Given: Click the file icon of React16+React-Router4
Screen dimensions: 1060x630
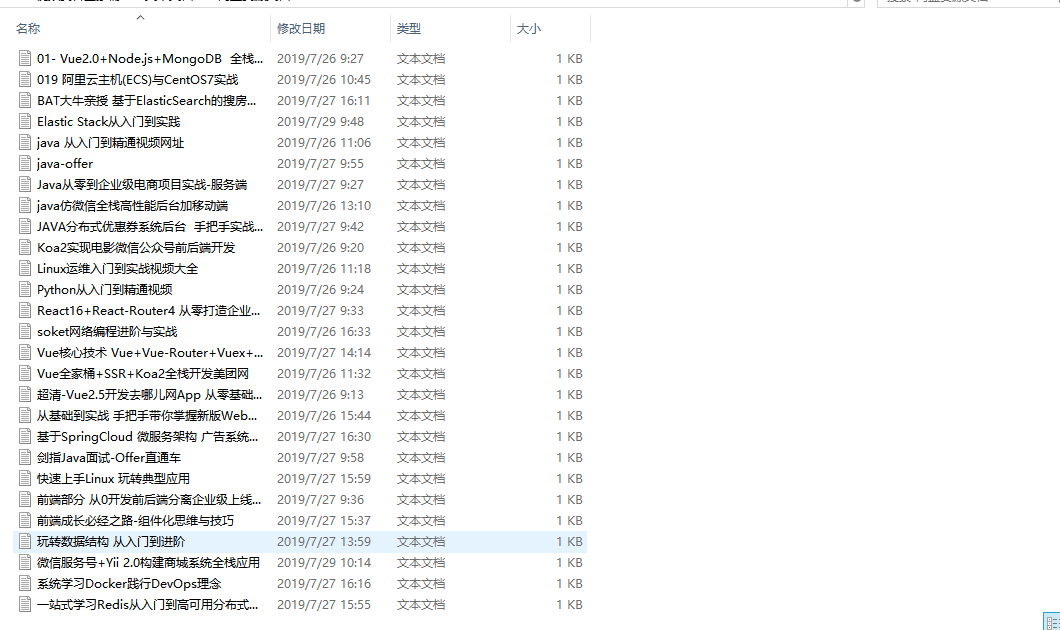Looking at the screenshot, I should click(x=25, y=310).
